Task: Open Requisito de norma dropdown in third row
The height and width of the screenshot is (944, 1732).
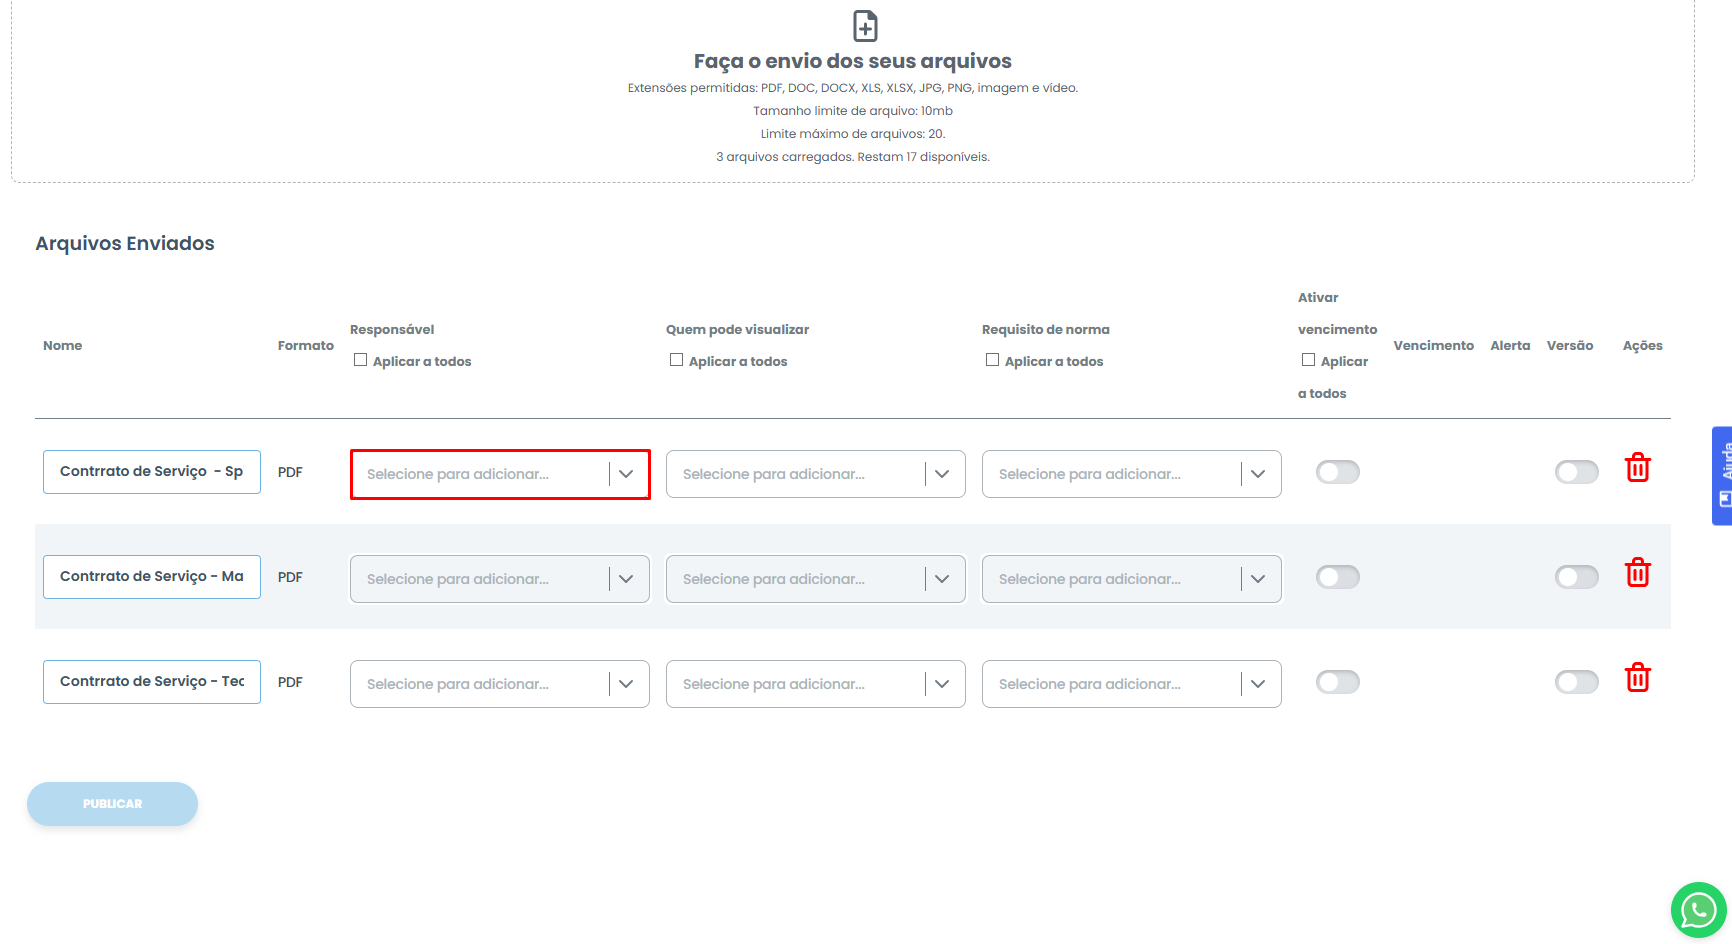Action: tap(1131, 684)
